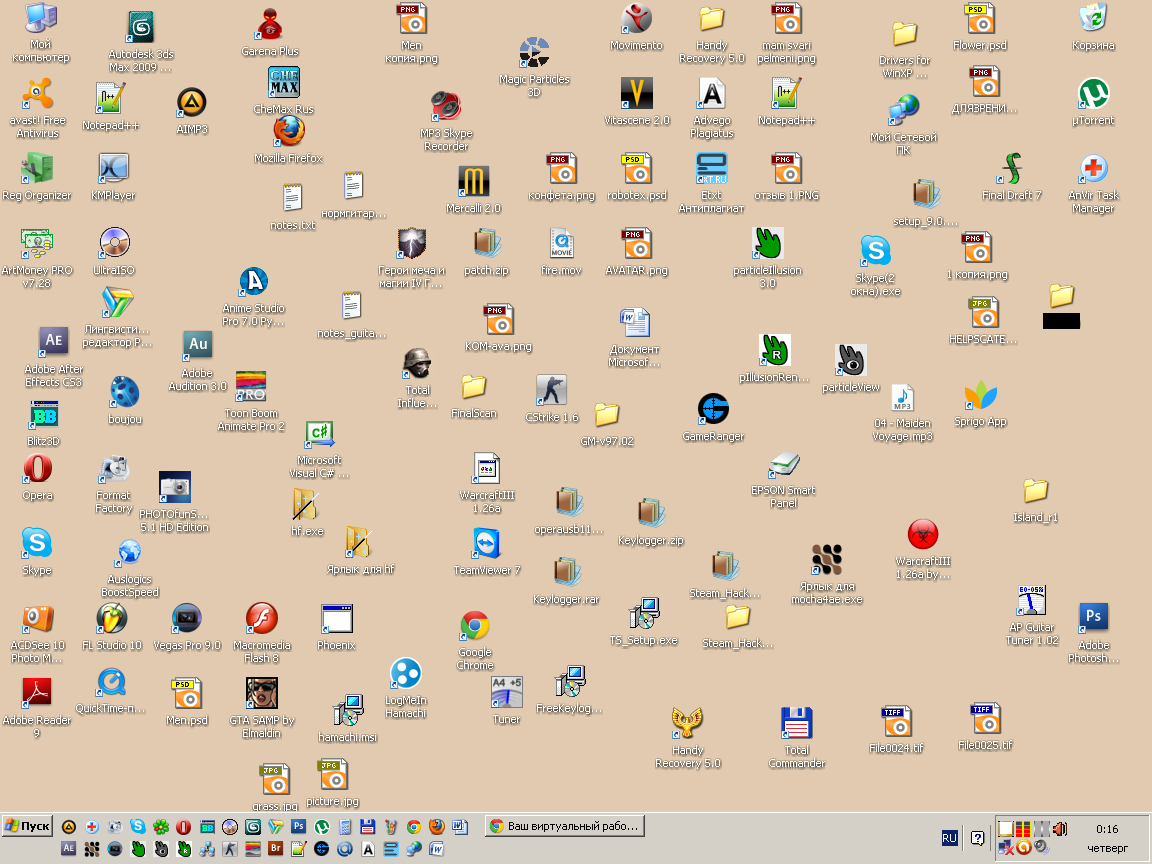Switch to the 'Ваш виртуальный рабо...' taskbar window

pos(565,826)
